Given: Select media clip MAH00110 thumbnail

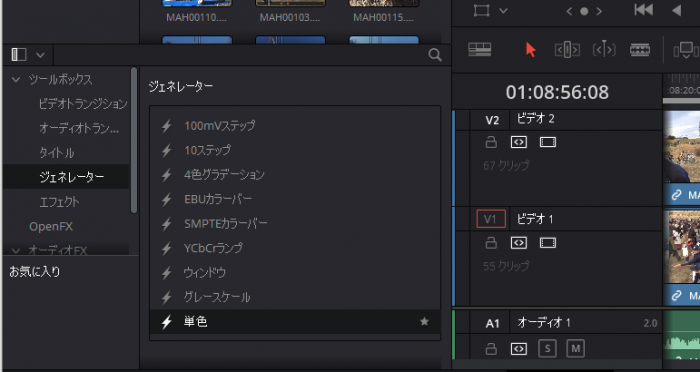Looking at the screenshot, I should click(x=197, y=3).
